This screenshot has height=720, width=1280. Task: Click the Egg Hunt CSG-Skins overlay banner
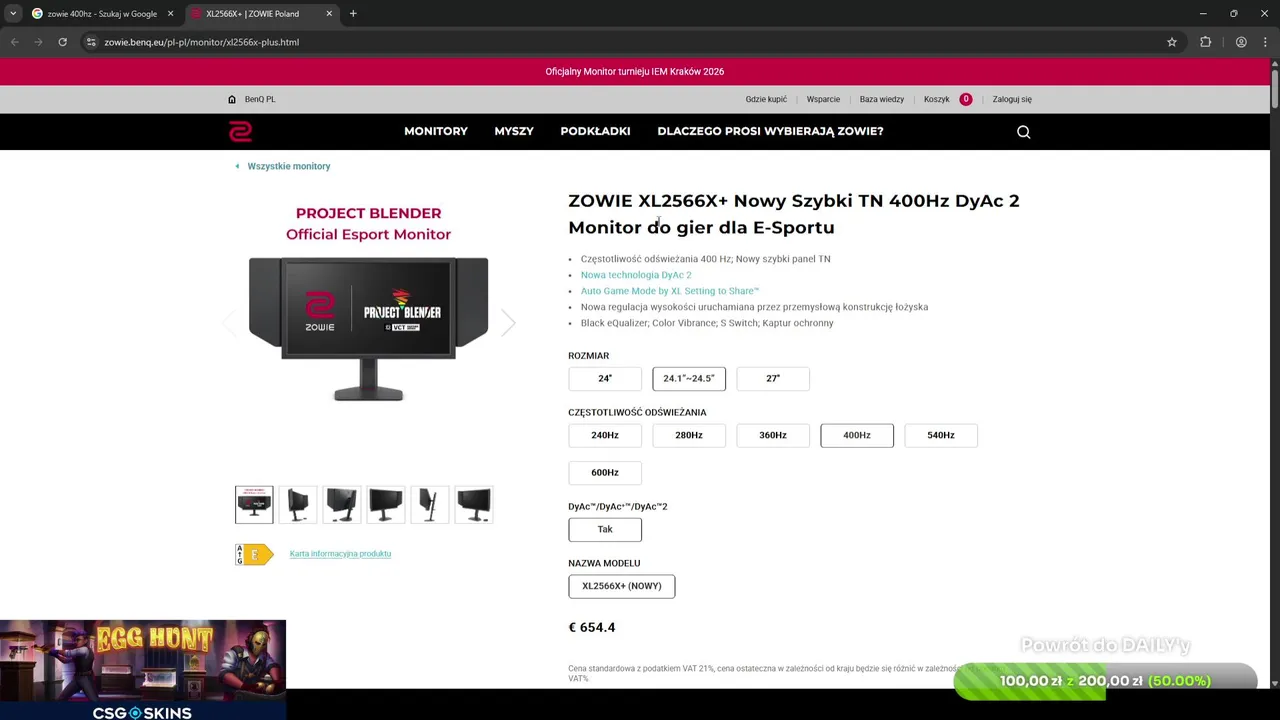point(143,670)
